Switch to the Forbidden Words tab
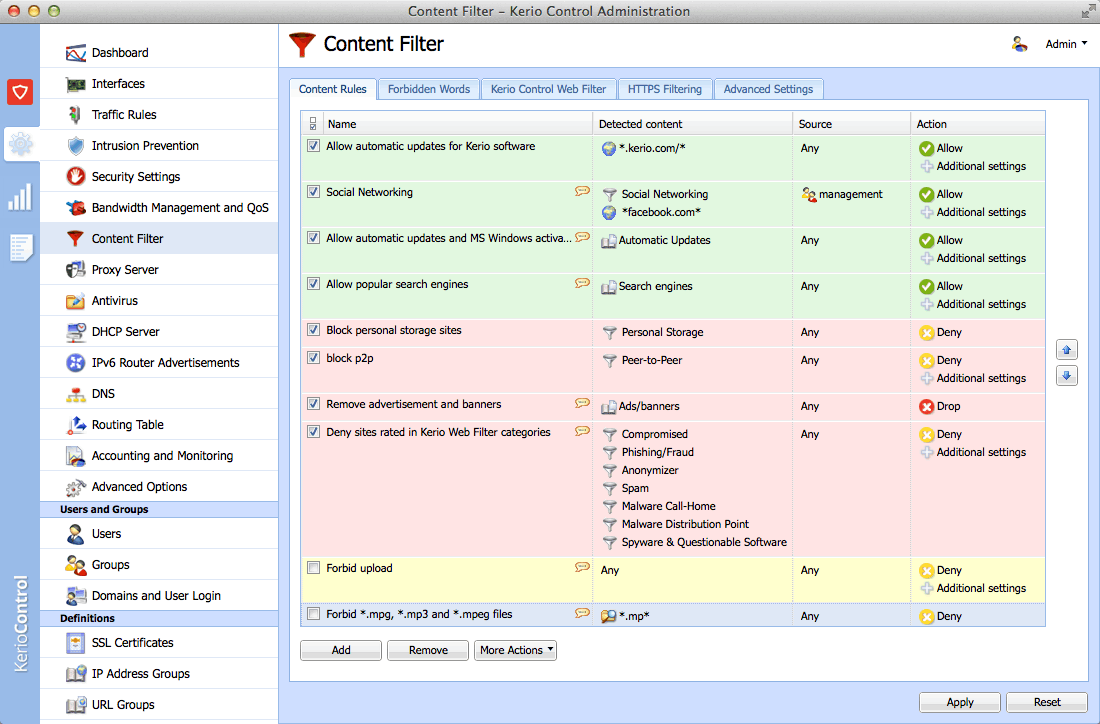Viewport: 1100px width, 724px height. click(x=429, y=89)
